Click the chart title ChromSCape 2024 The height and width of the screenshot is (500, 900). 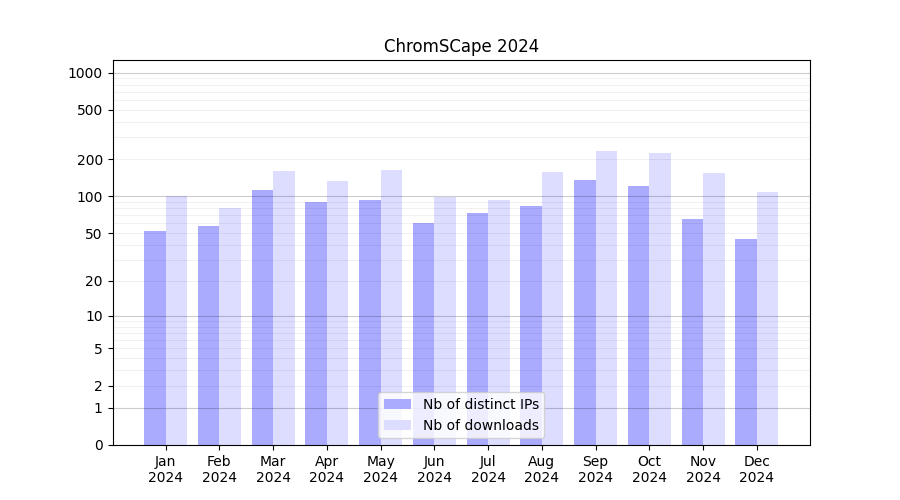(x=461, y=46)
